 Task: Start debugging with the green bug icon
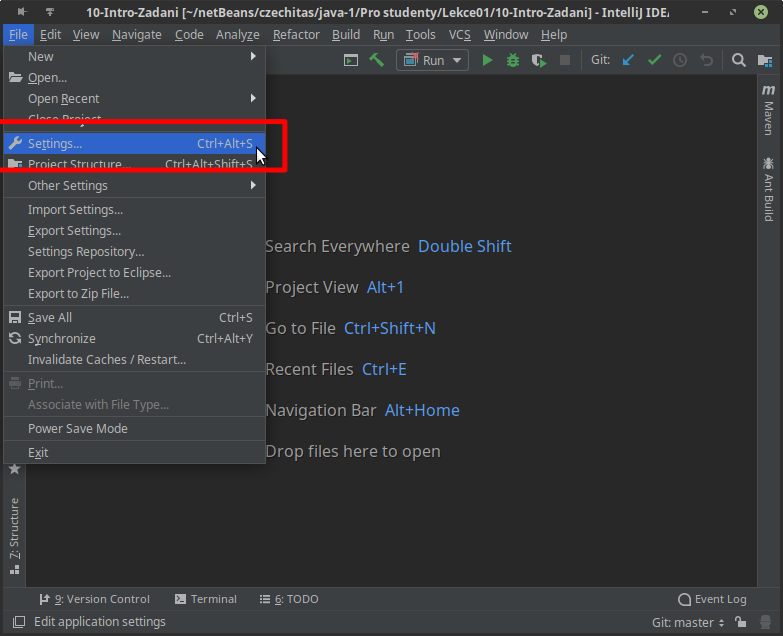click(513, 60)
